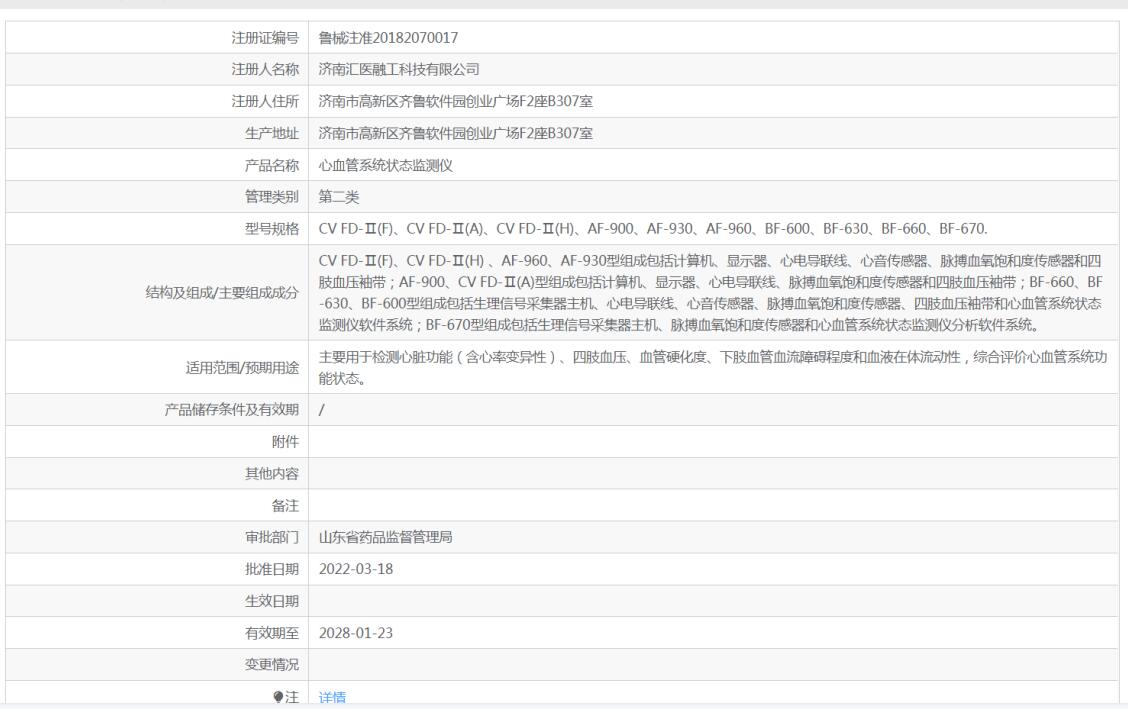Click the approving department 山东省药品监督管理局
This screenshot has height=709, width=1128.
pyautogui.click(x=386, y=537)
